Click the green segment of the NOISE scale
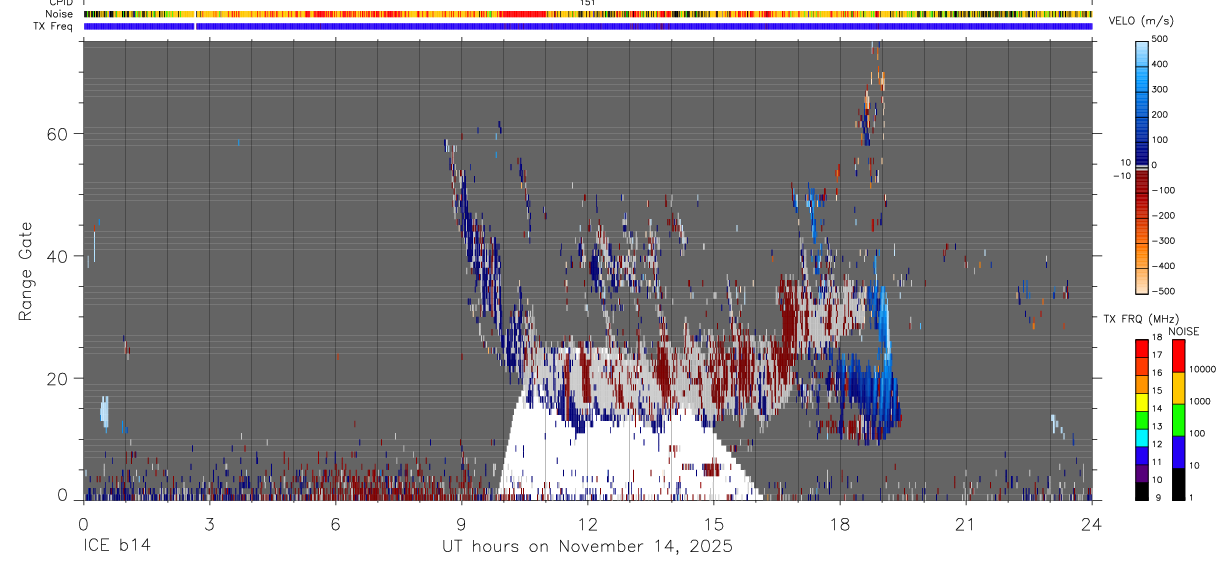1228x567 pixels. [x=1177, y=418]
